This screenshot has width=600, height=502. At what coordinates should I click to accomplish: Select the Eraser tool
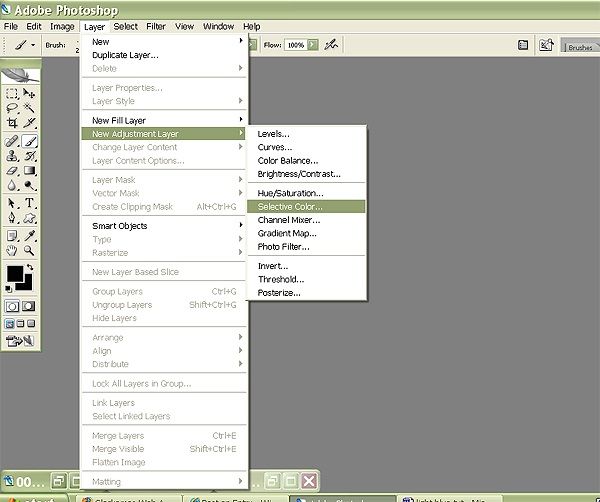(x=12, y=171)
